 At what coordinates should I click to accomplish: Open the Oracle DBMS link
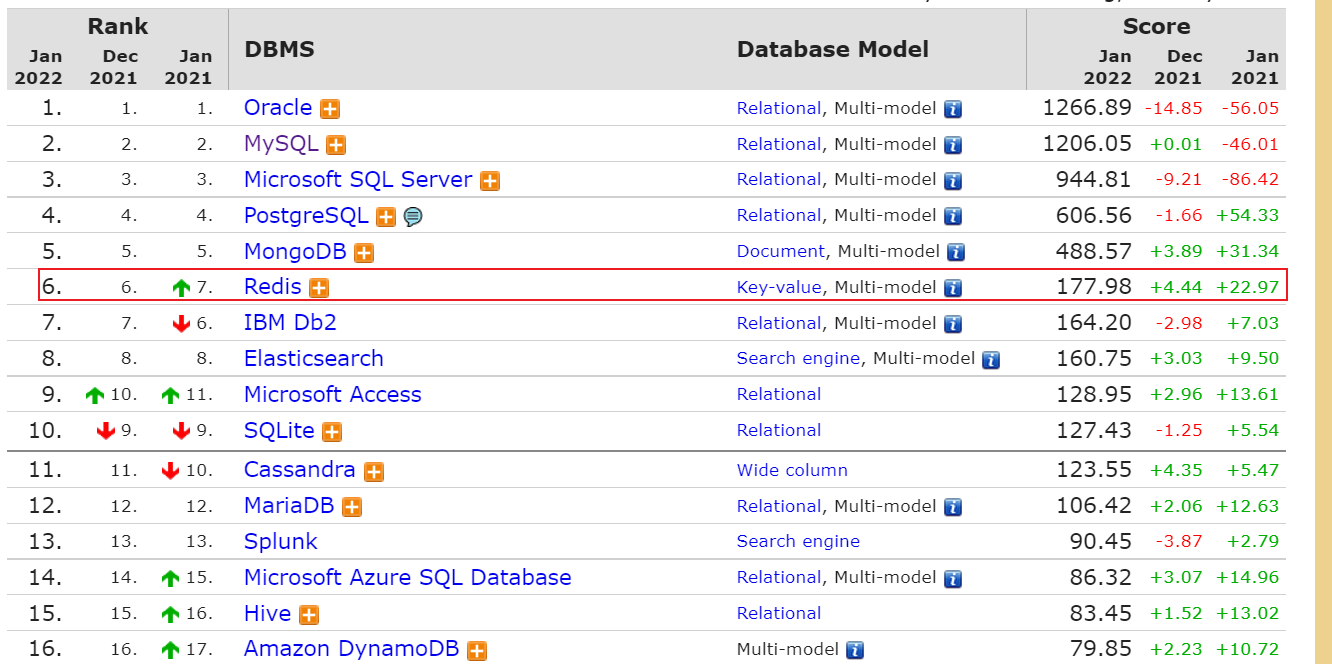278,108
